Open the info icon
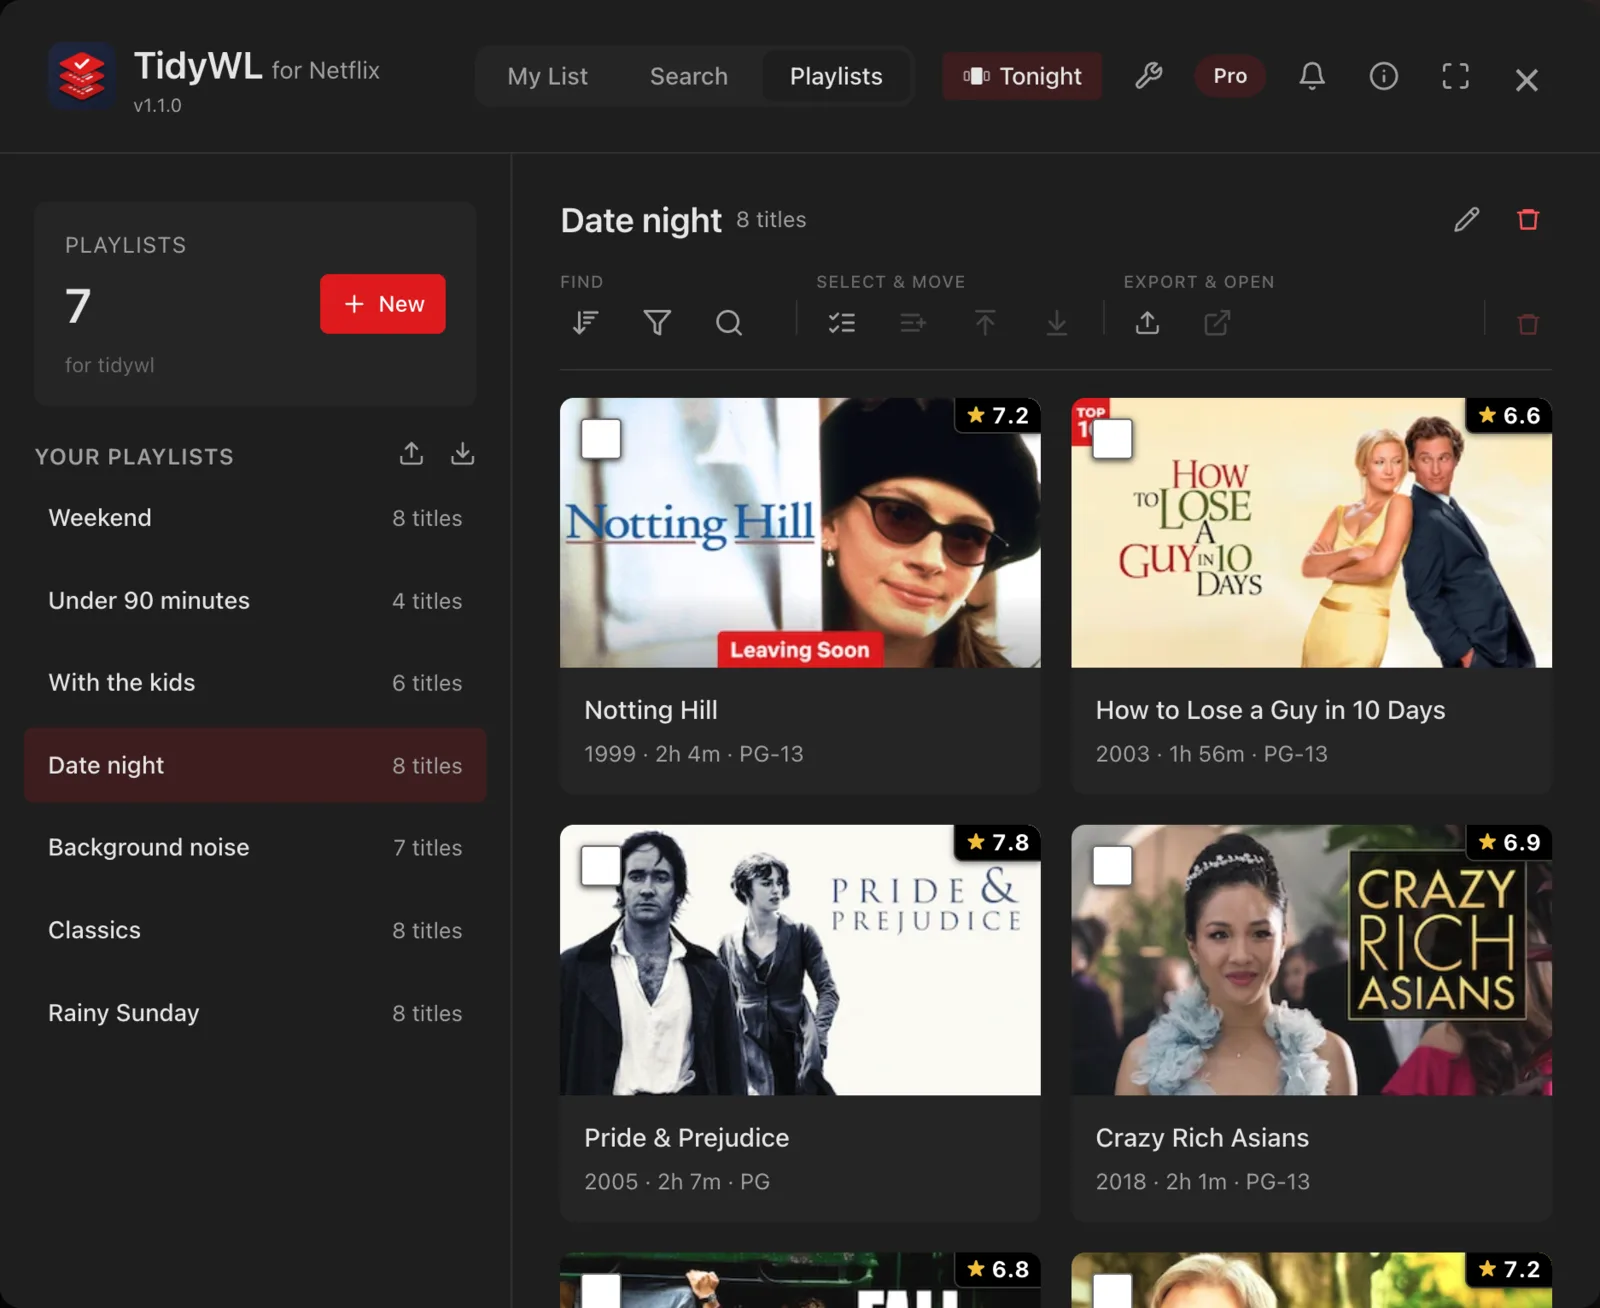This screenshot has height=1308, width=1600. [x=1384, y=76]
